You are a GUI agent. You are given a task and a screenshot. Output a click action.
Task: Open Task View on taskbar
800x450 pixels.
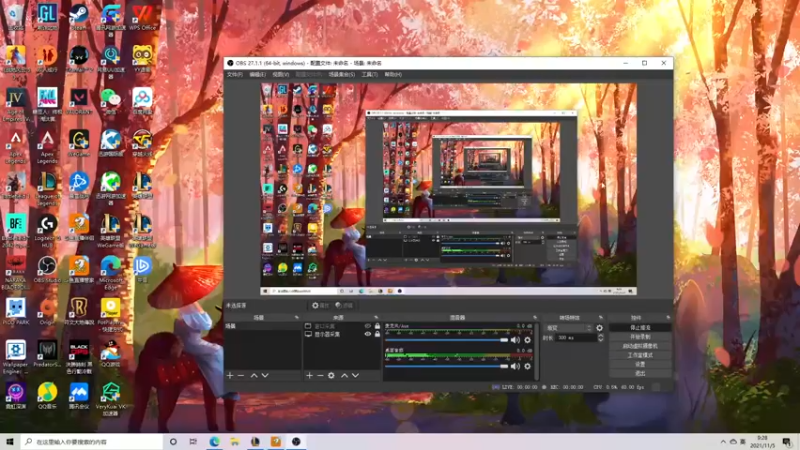click(x=193, y=441)
